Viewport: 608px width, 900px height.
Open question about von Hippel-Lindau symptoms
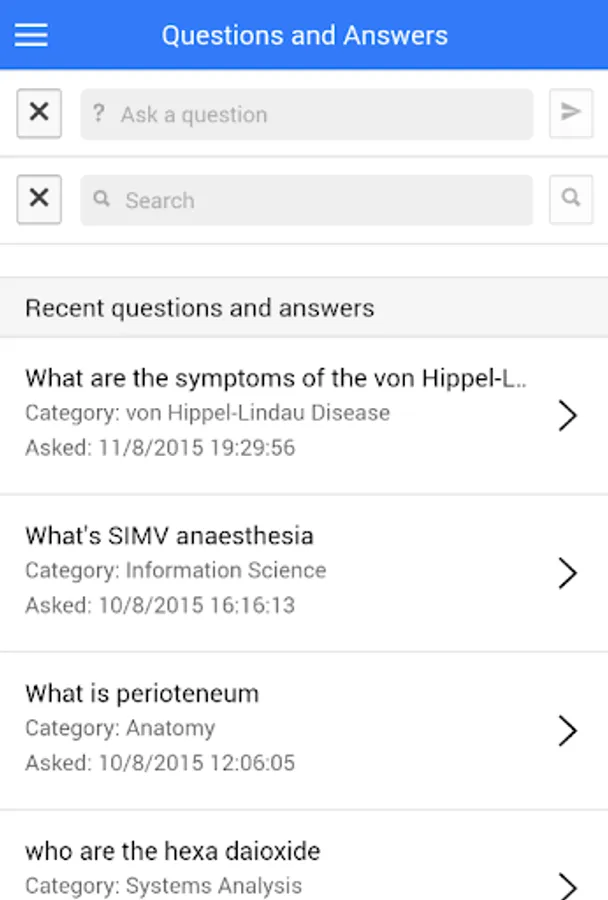275,379
